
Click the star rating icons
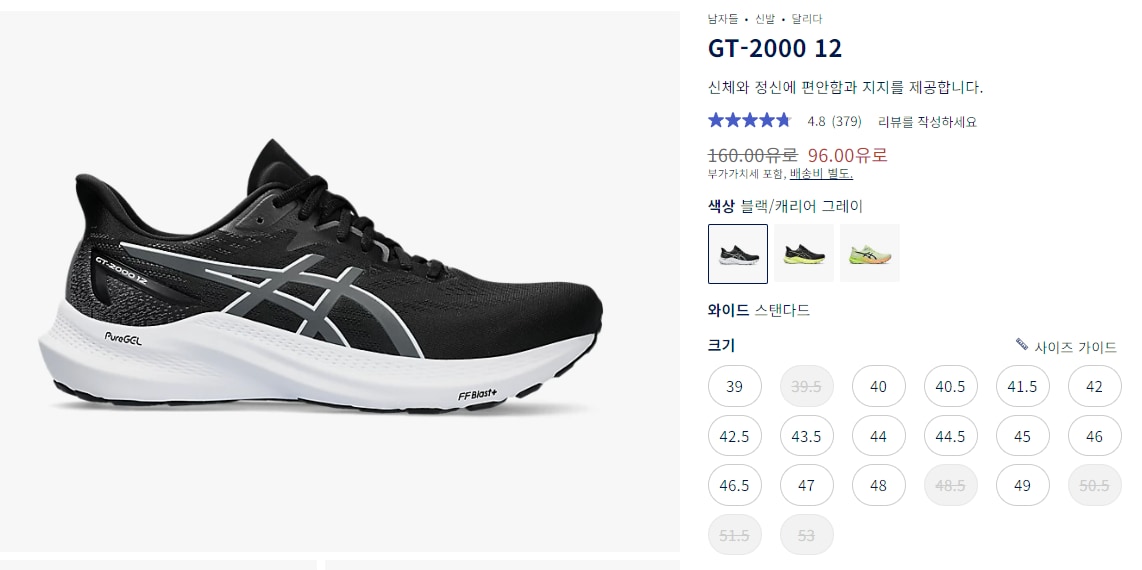coord(749,120)
